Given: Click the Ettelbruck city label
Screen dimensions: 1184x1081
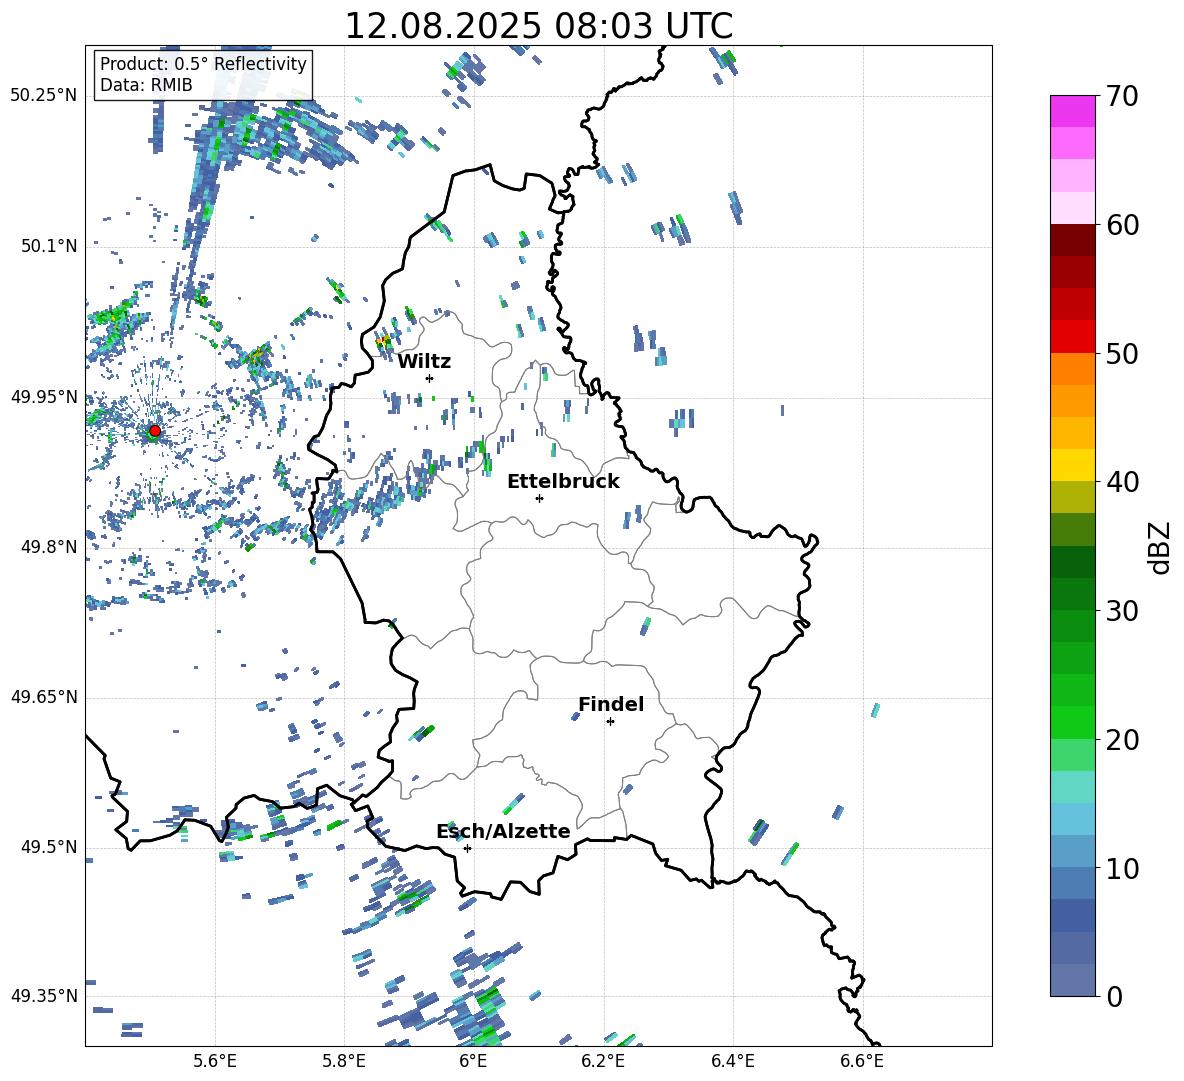Looking at the screenshot, I should 563,482.
